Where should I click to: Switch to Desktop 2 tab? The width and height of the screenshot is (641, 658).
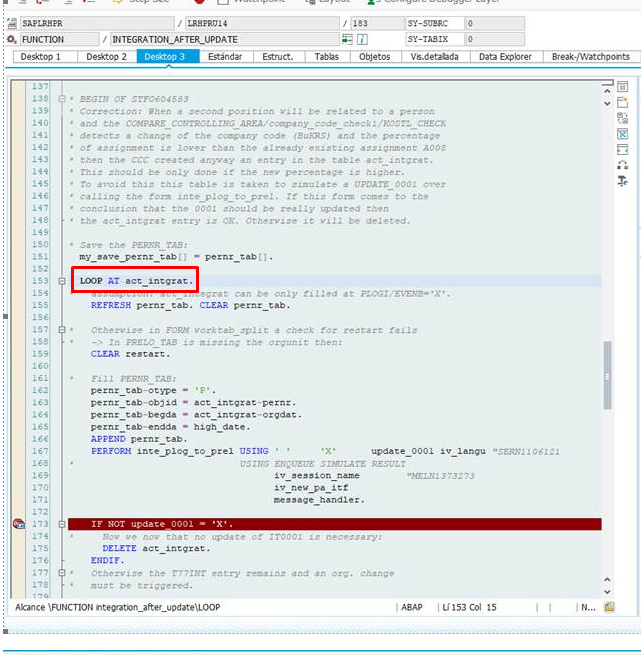(107, 57)
